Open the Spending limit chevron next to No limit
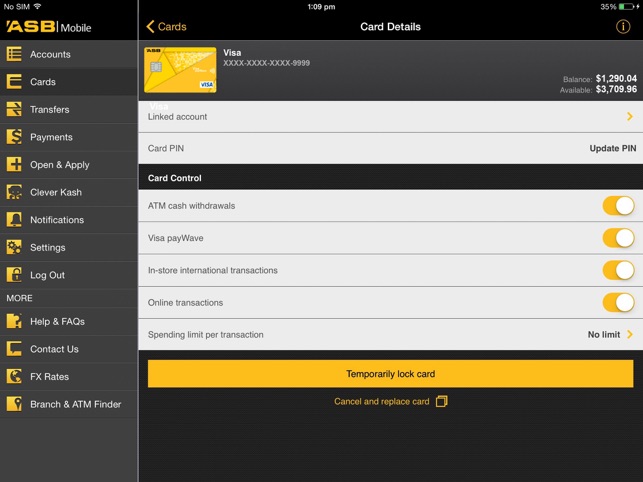This screenshot has height=482, width=643. point(630,334)
